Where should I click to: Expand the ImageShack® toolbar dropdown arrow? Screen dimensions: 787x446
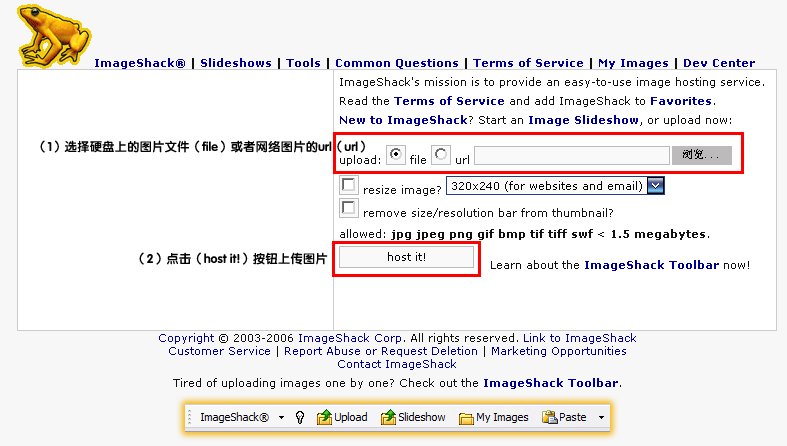click(281, 417)
